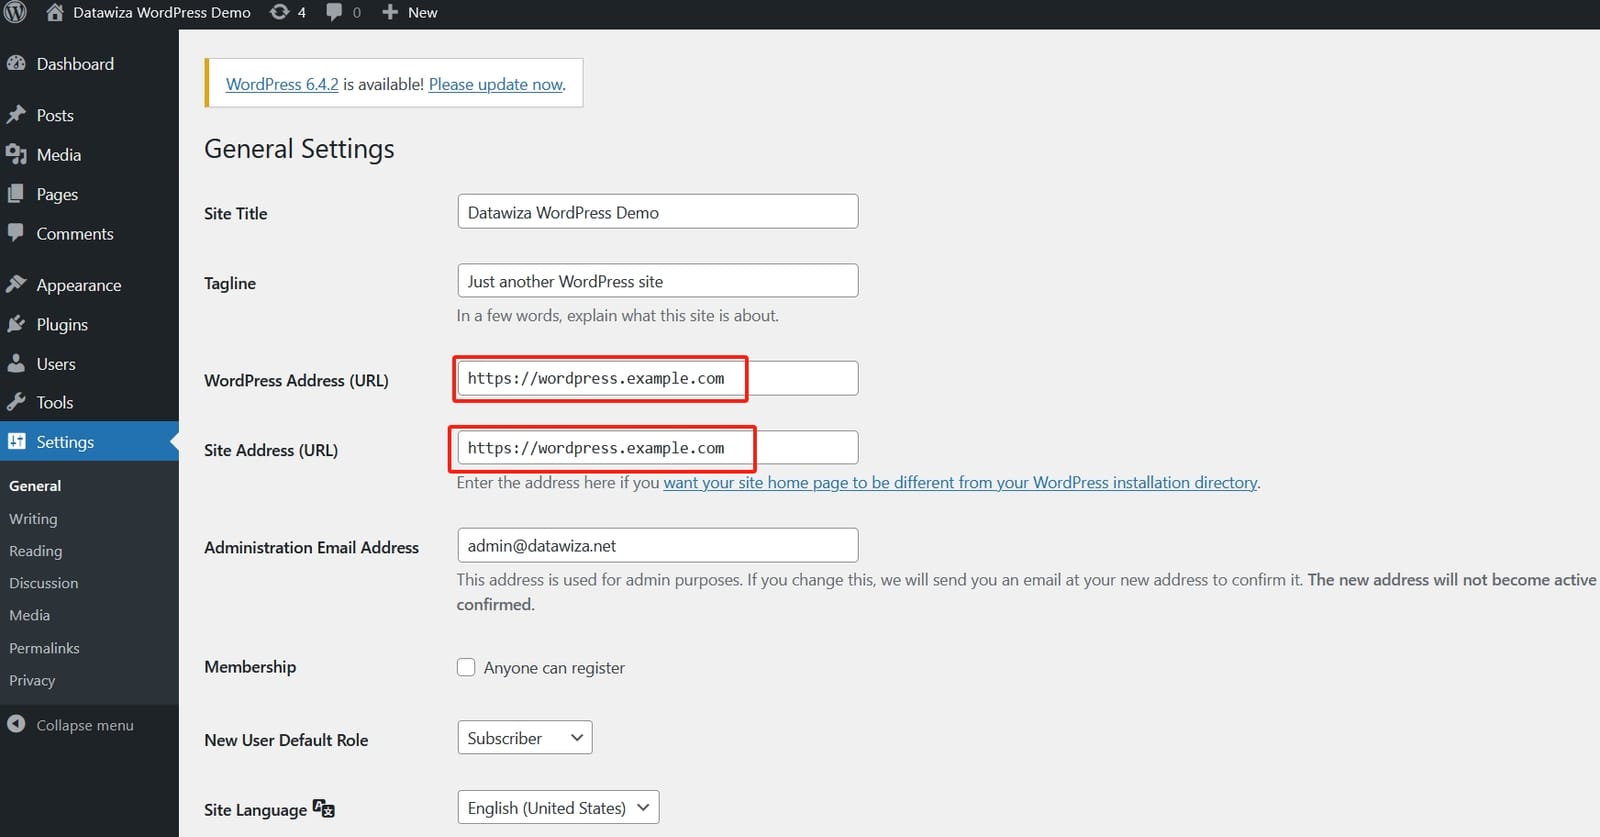Click the WordPress Address (URL) field
The height and width of the screenshot is (837, 1600).
tap(658, 378)
